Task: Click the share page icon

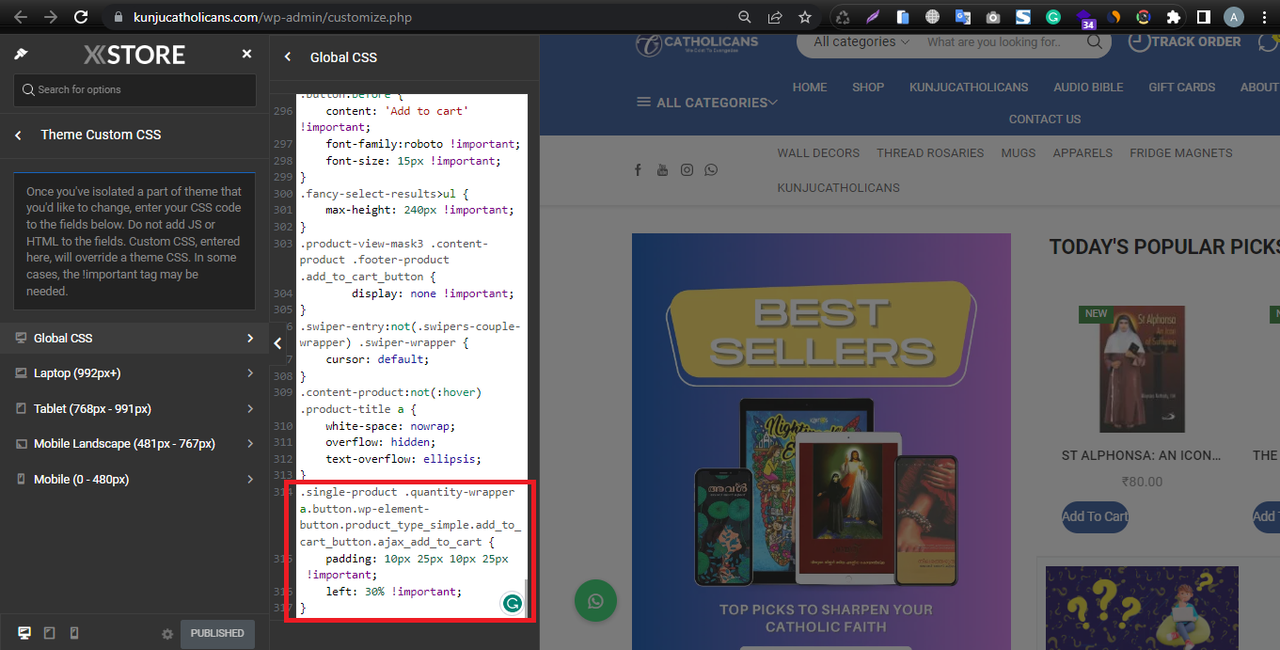Action: click(x=774, y=17)
